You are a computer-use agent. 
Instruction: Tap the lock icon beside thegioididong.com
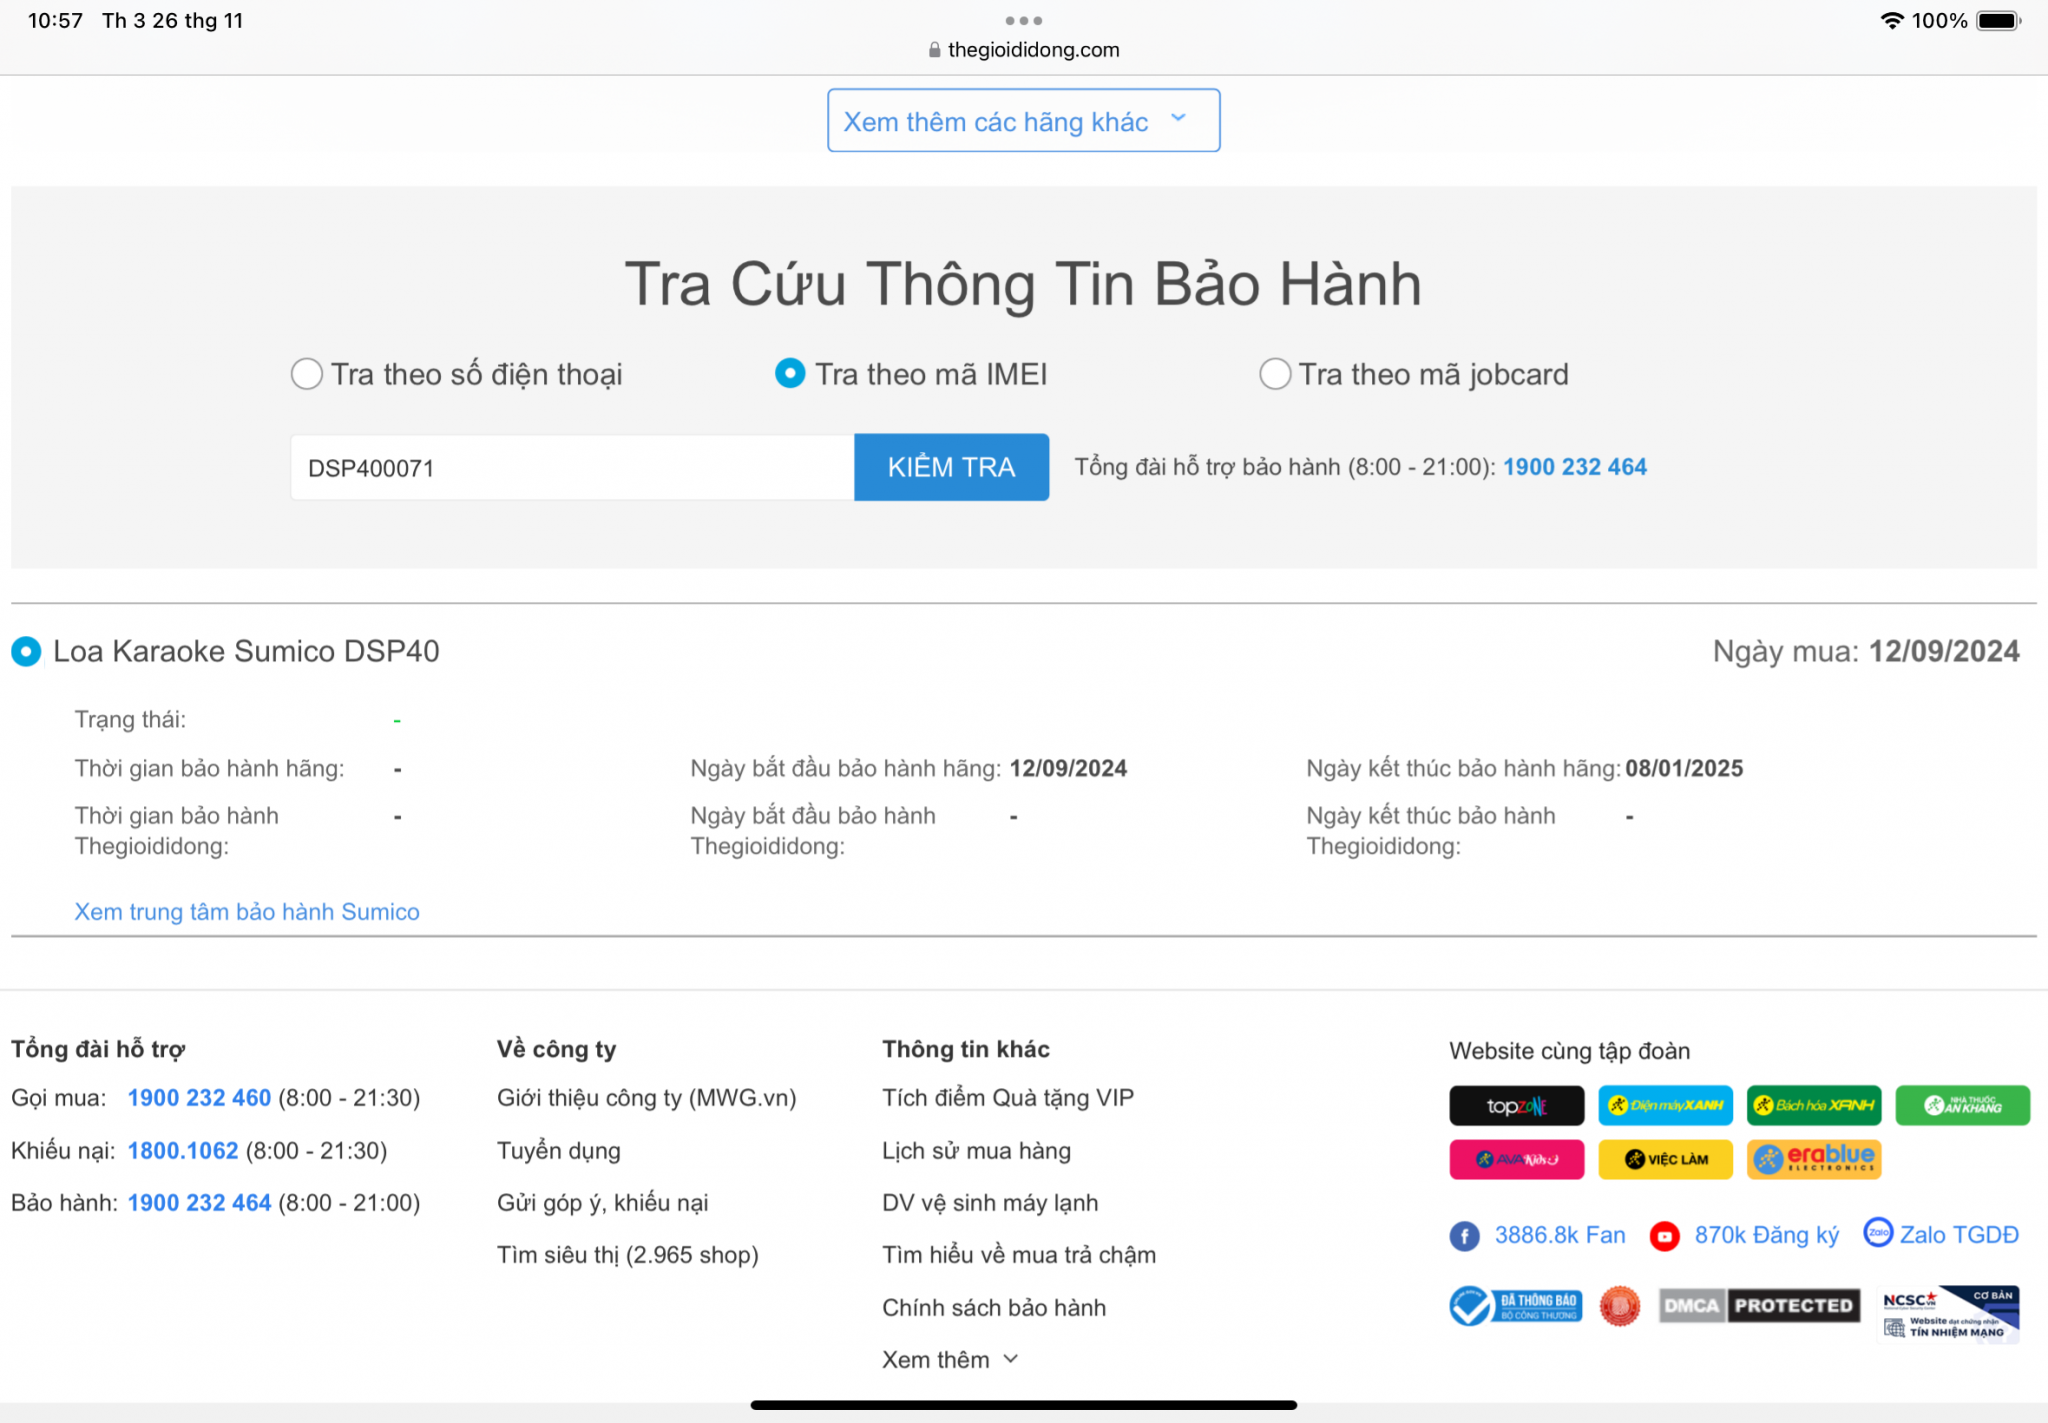(934, 49)
